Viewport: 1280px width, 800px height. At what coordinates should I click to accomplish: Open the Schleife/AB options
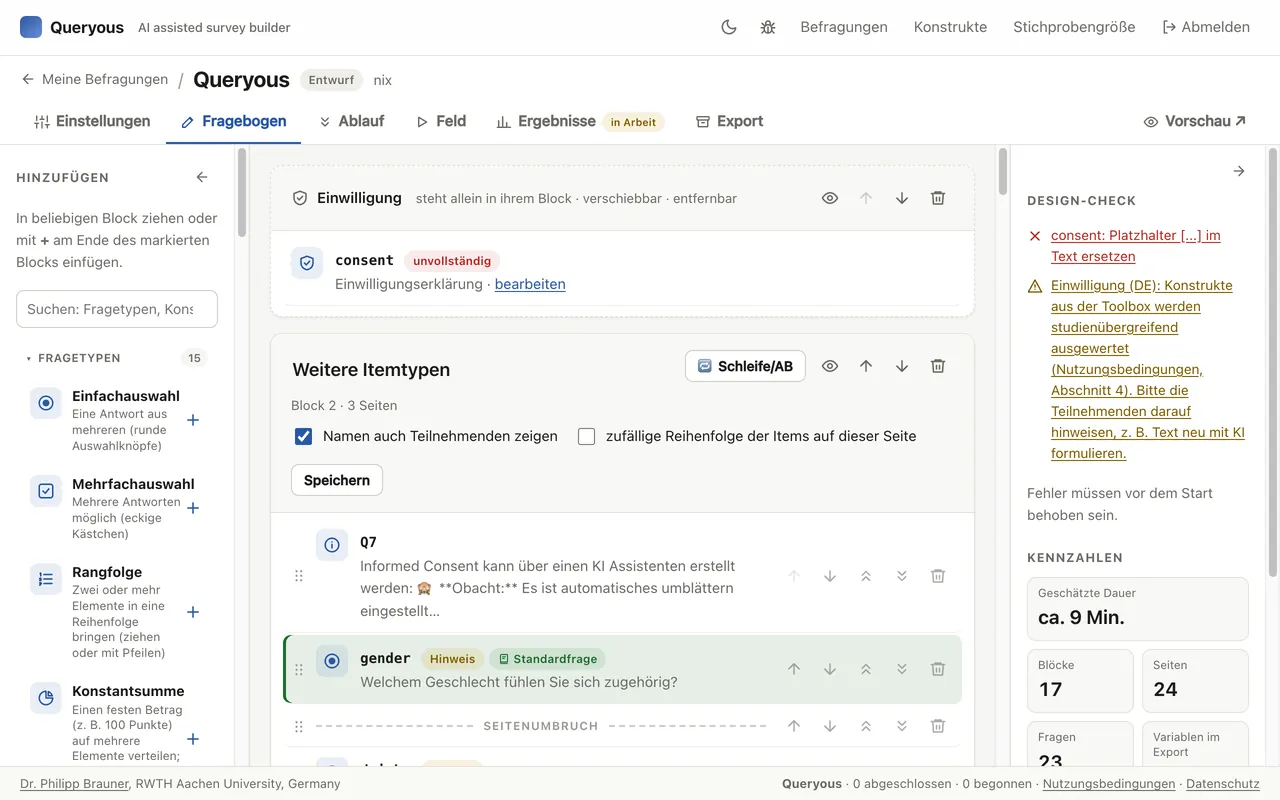tap(745, 366)
